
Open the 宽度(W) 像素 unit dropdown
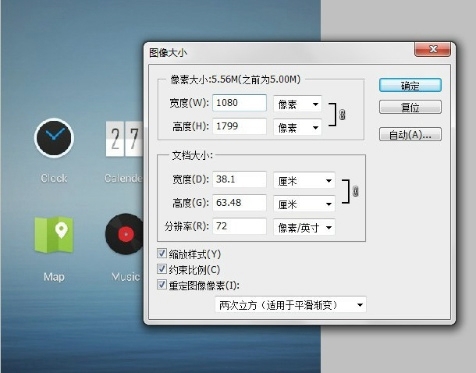(297, 104)
